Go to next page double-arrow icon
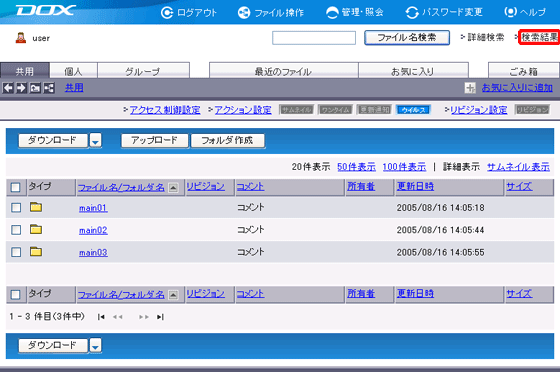 coord(144,317)
